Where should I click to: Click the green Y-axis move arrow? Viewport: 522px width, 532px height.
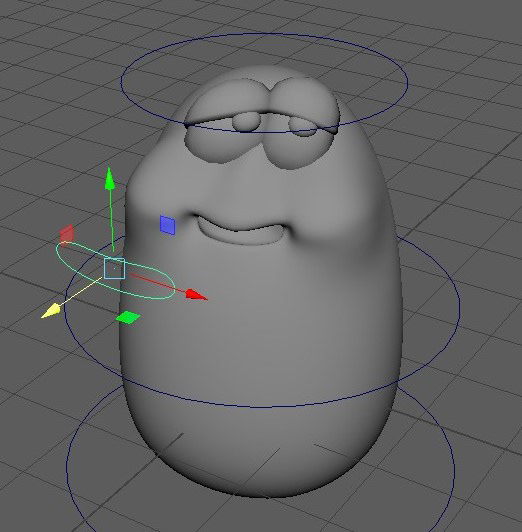[109, 178]
